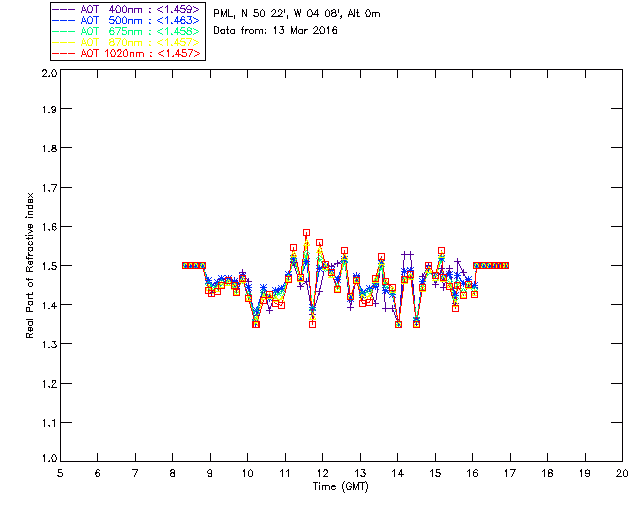Screen dimensions: 640x512
Task: Click the red square minimum near 11.7
Action: [313, 325]
